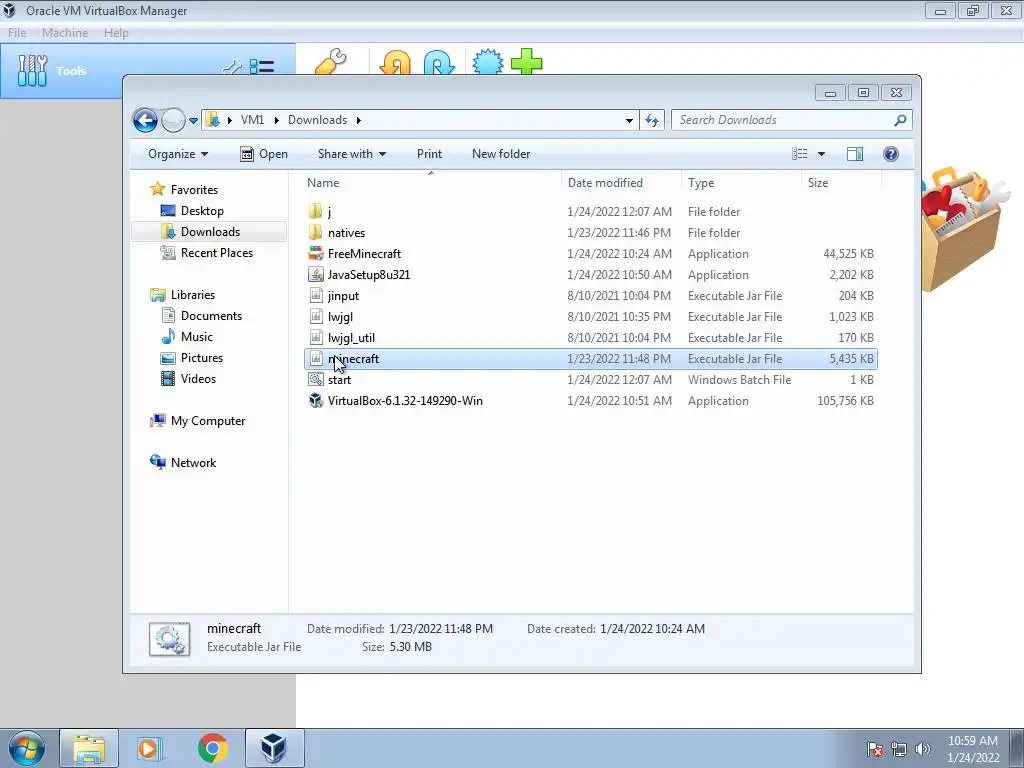
Task: Click VirtualBox New machine icon
Action: pyautogui.click(x=488, y=63)
